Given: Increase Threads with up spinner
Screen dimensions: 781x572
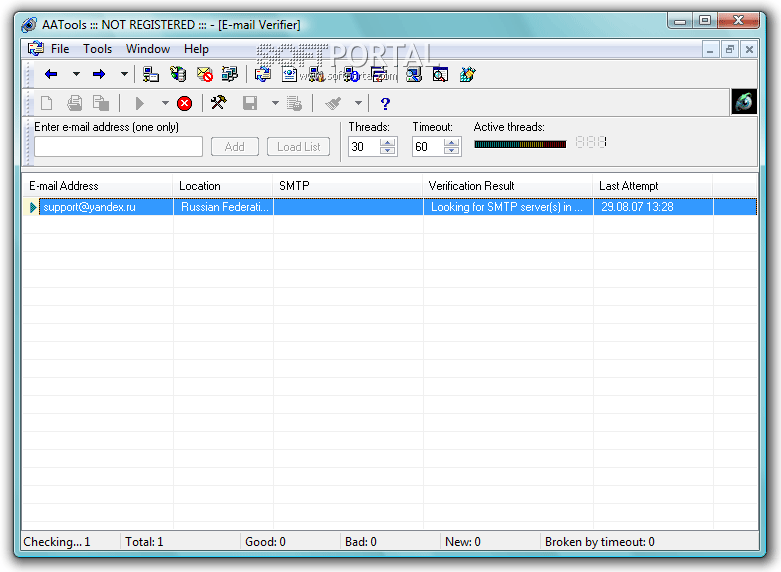Looking at the screenshot, I should [388, 142].
